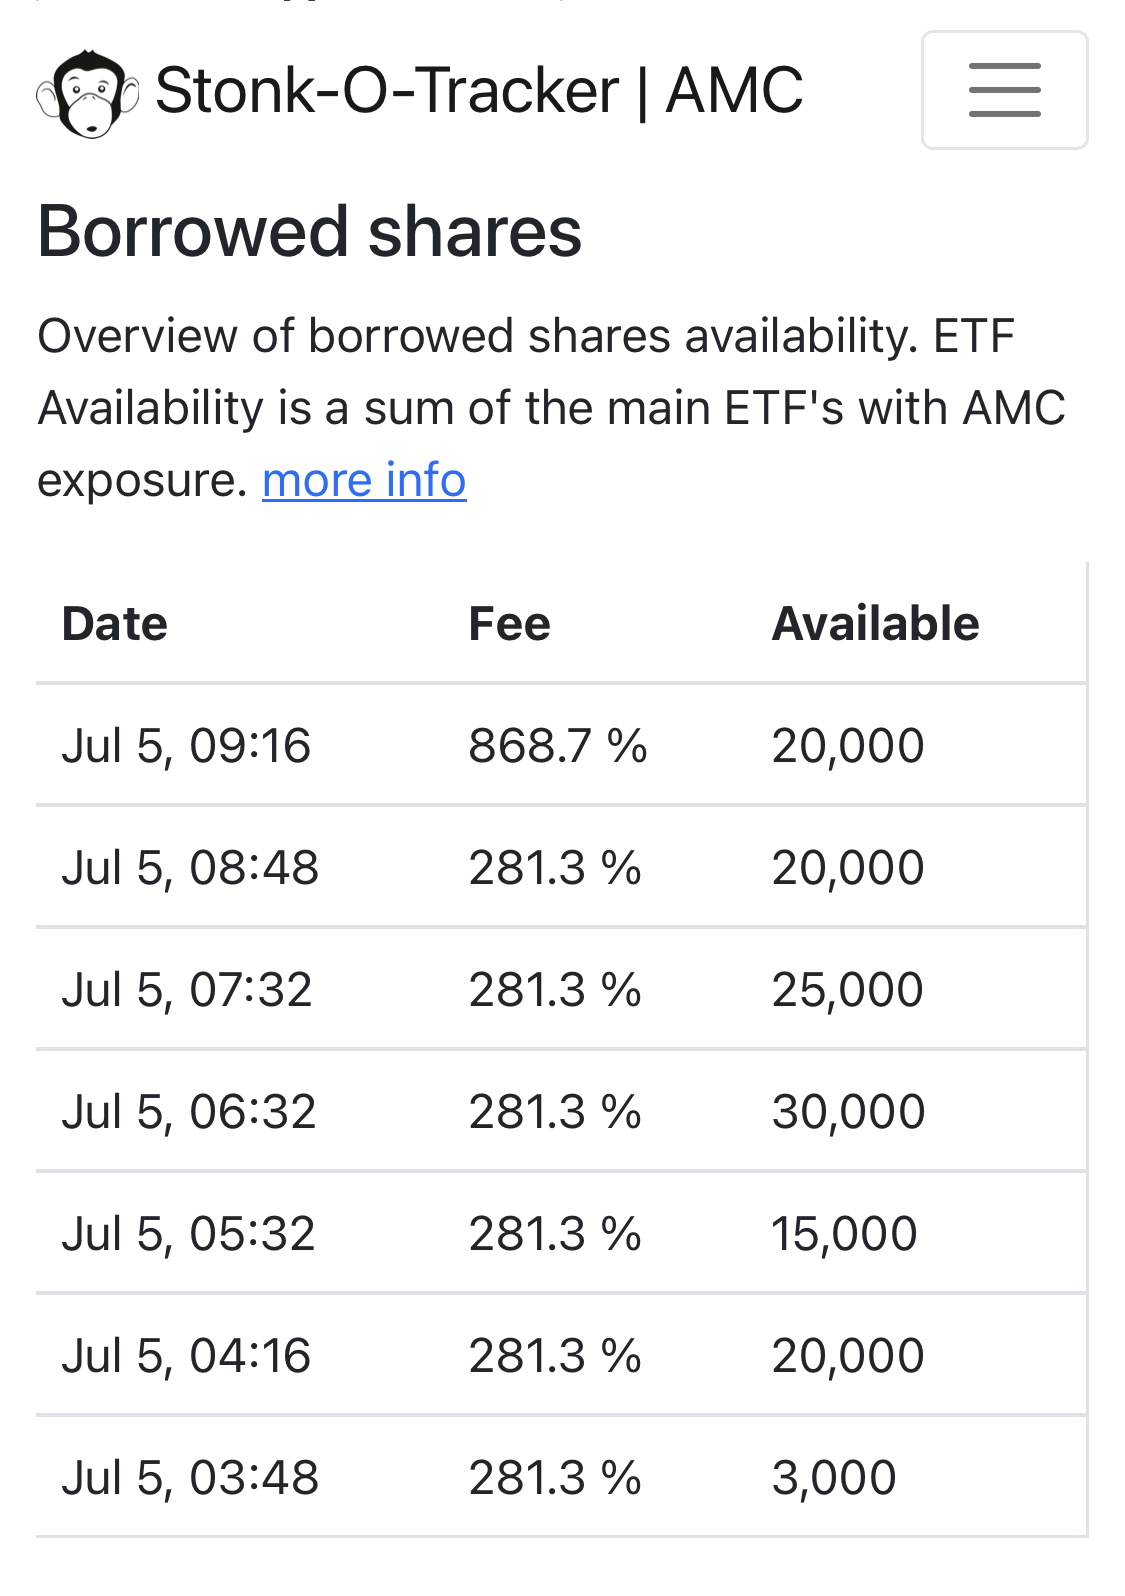Select the Jul 5, 06:32 row date
This screenshot has height=1596, width=1125.
click(189, 1112)
